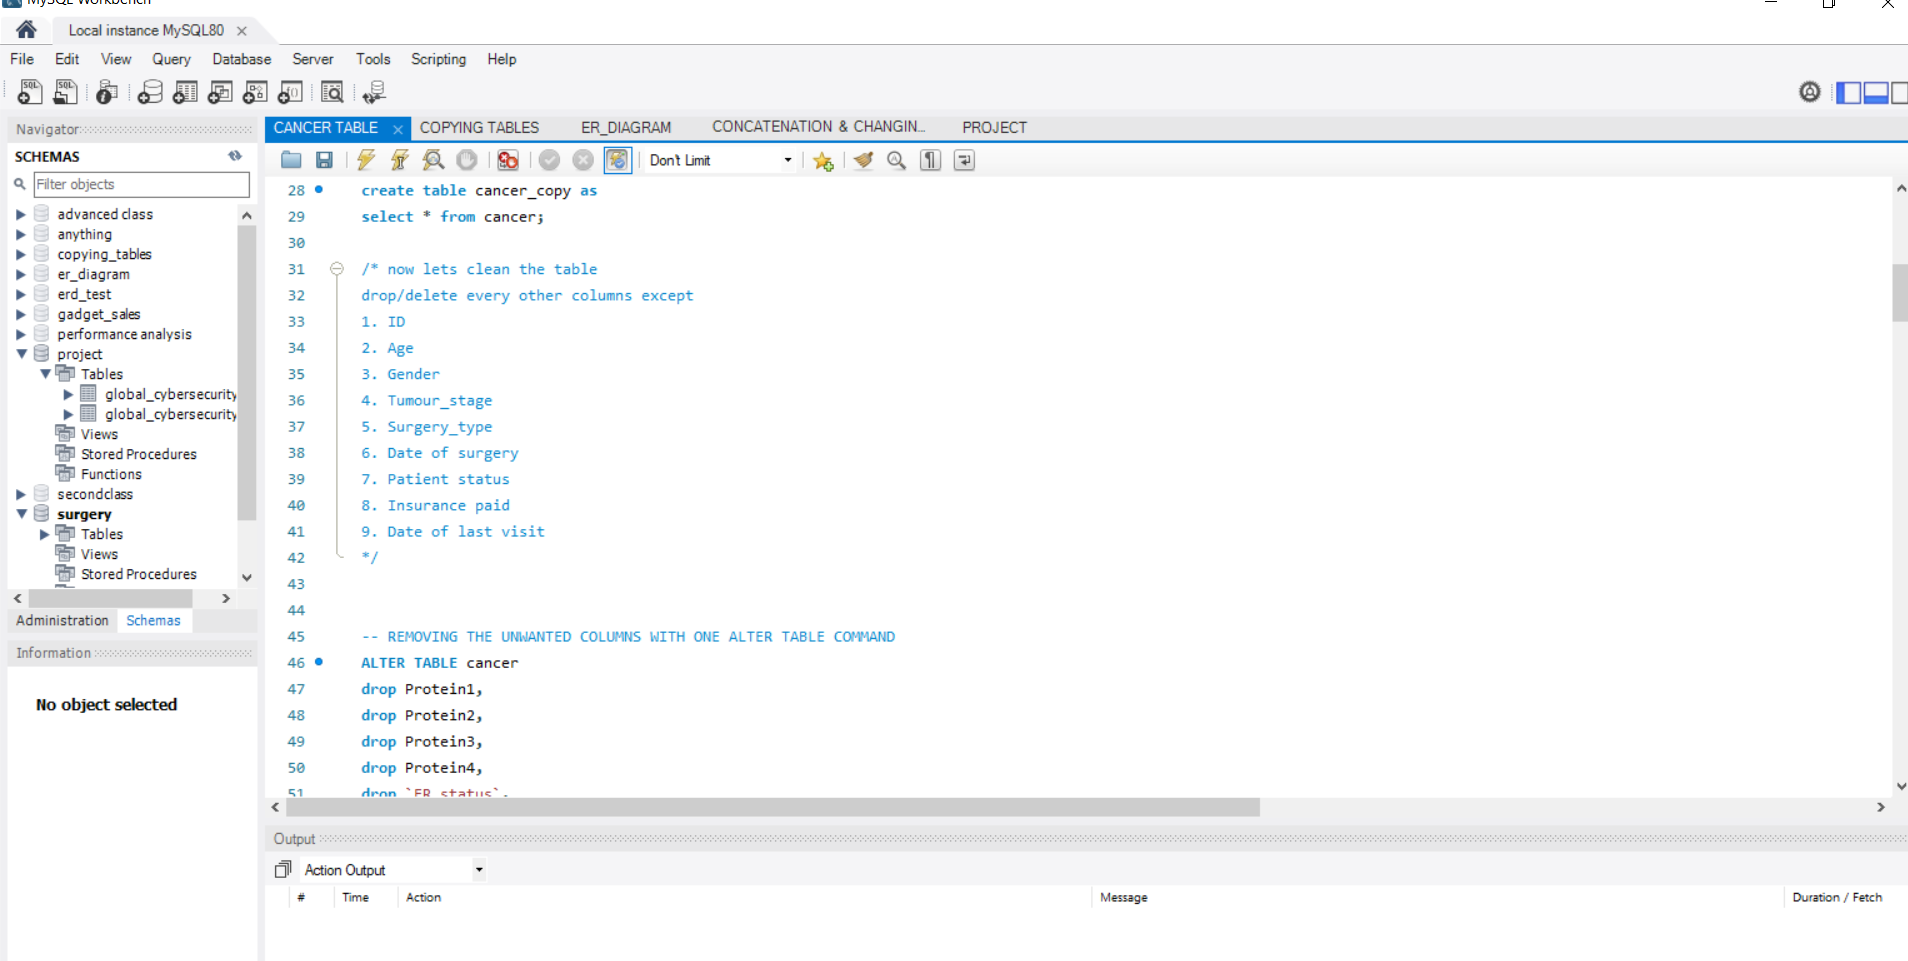1908x961 pixels.
Task: Create a new stored procedure icon
Action: click(255, 92)
